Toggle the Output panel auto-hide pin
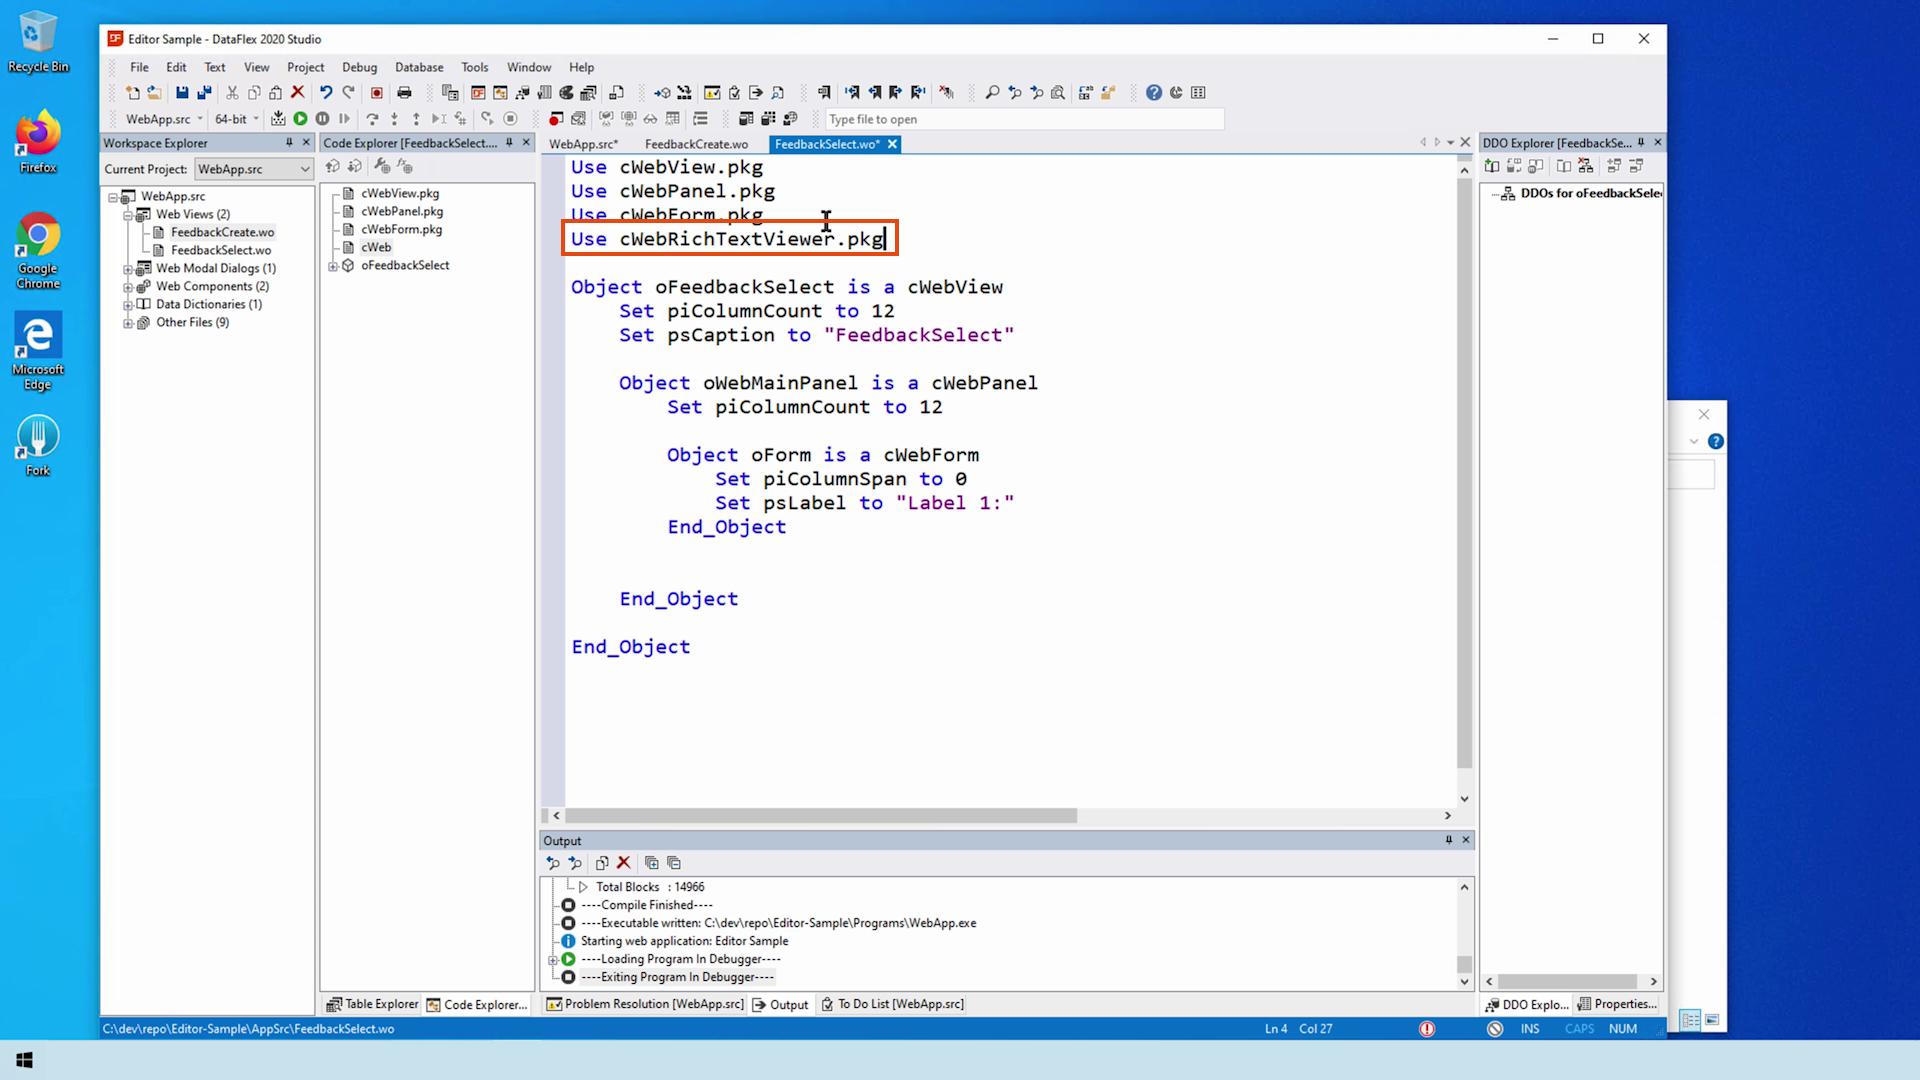This screenshot has height=1080, width=1920. [1448, 840]
